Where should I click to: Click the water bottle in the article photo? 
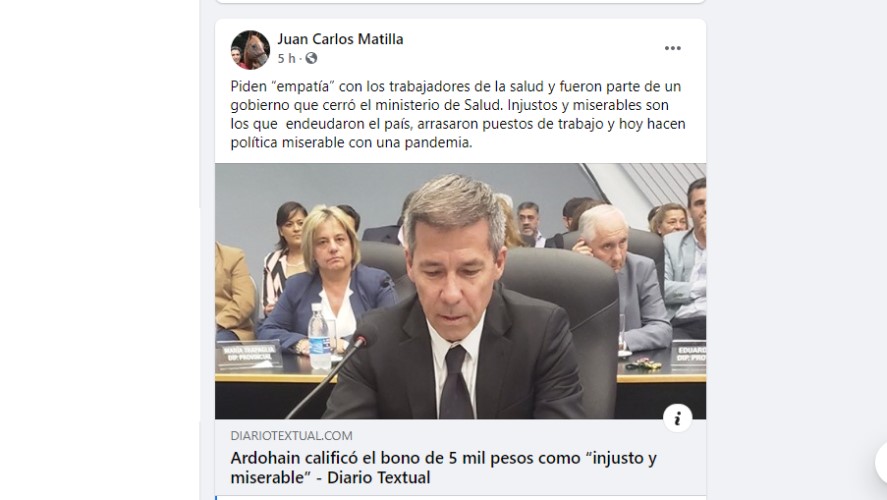point(319,336)
